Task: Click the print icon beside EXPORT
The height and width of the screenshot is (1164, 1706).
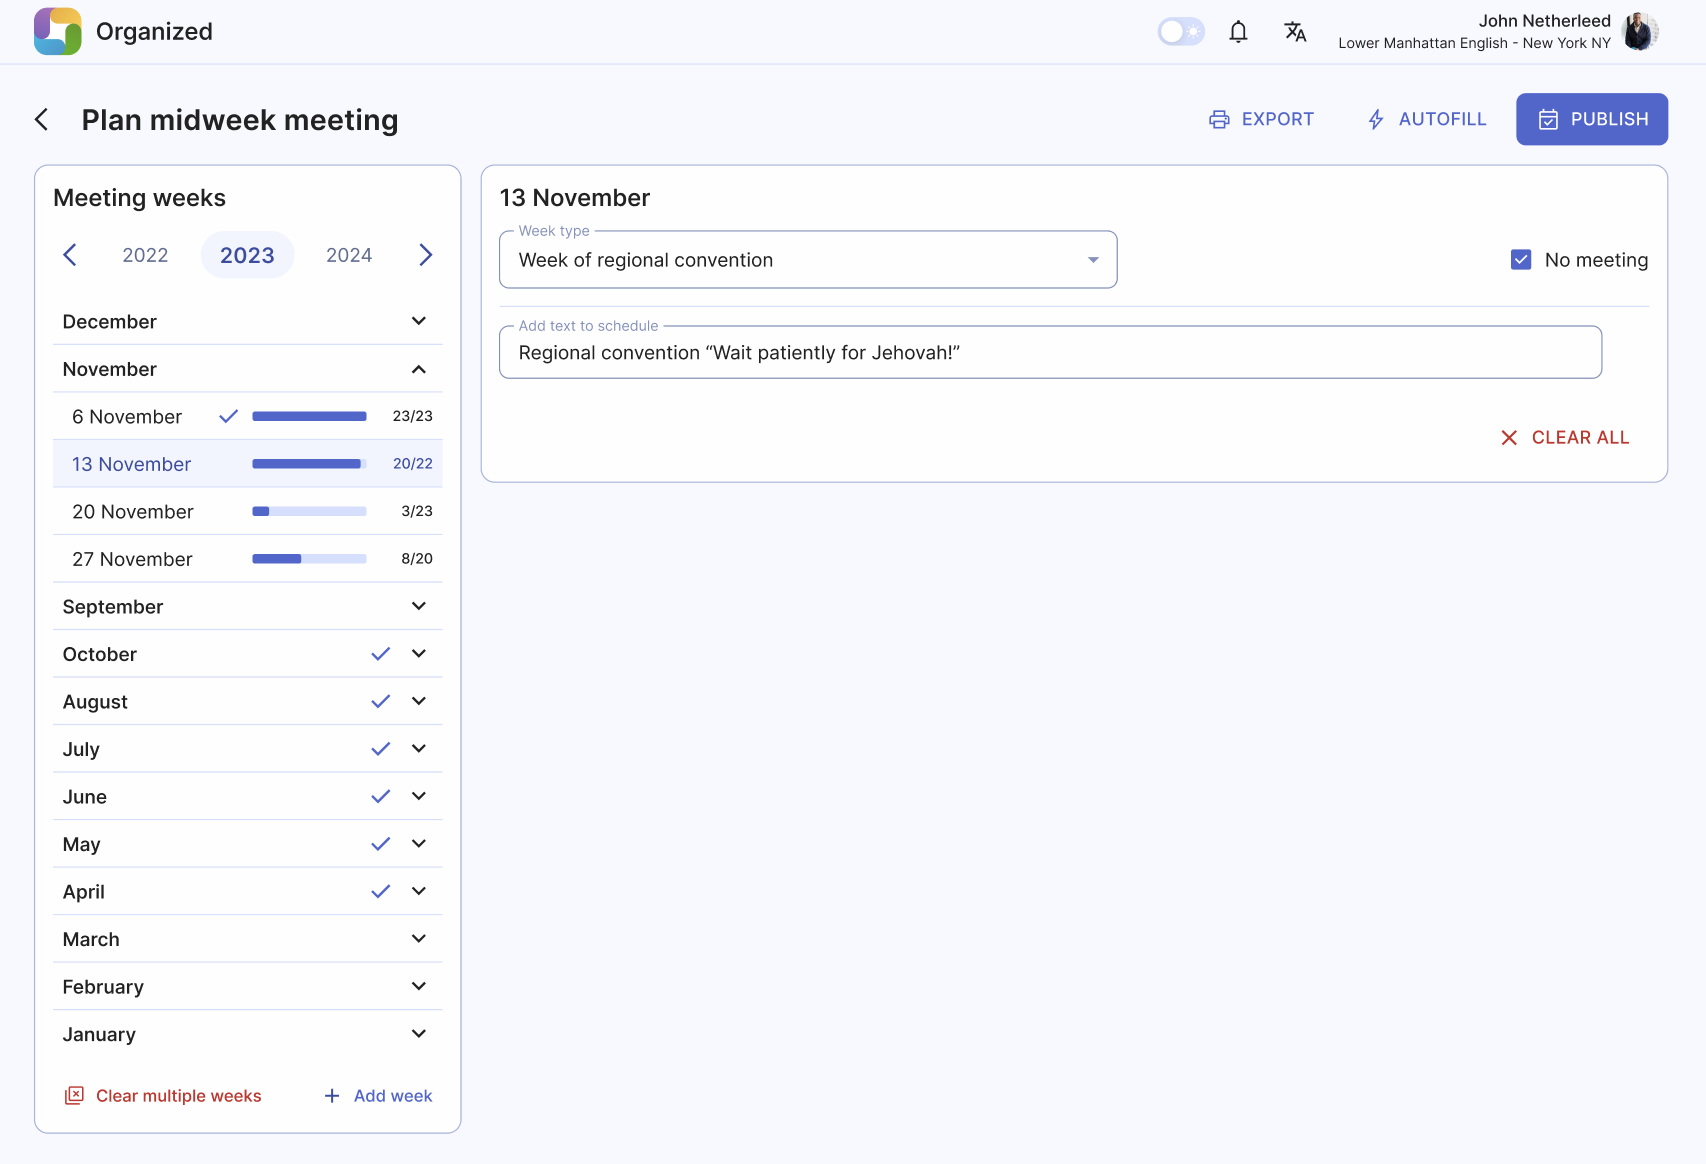Action: coord(1218,119)
